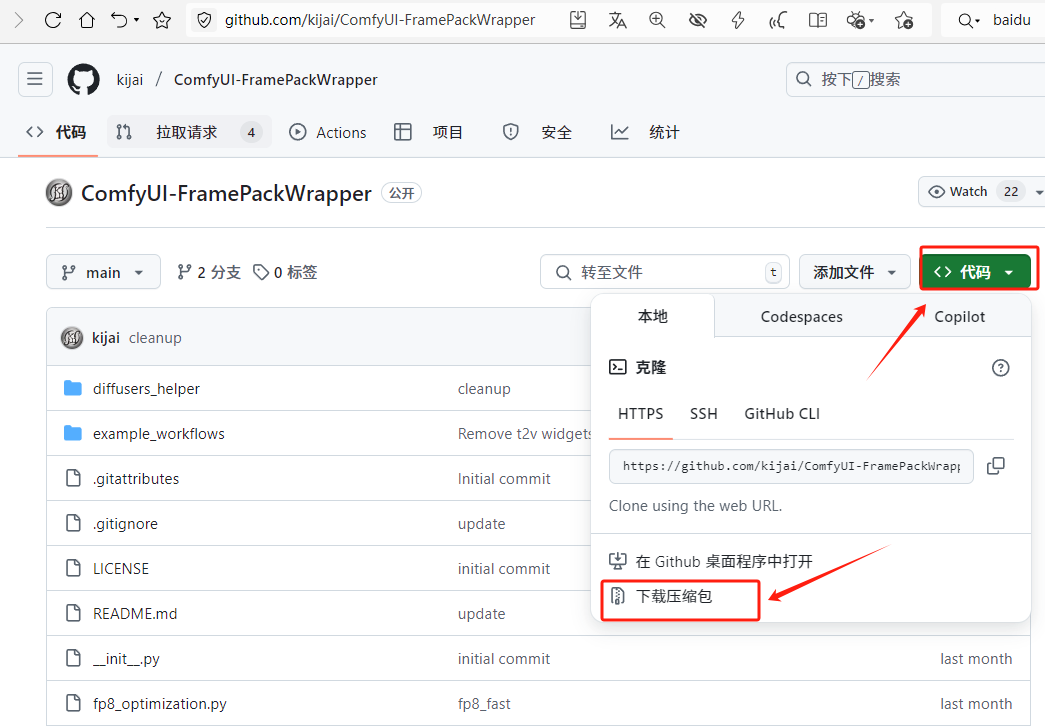The width and height of the screenshot is (1045, 726).
Task: Open the example_workflows folder
Action: [x=159, y=434]
